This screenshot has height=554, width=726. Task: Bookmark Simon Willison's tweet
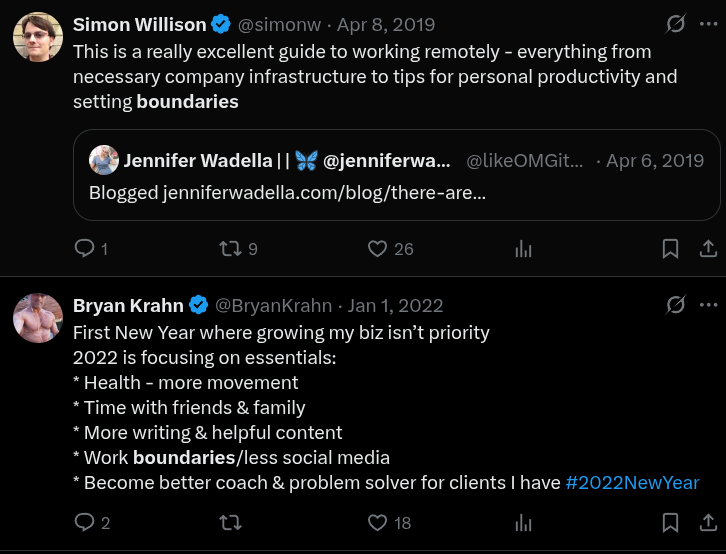670,249
